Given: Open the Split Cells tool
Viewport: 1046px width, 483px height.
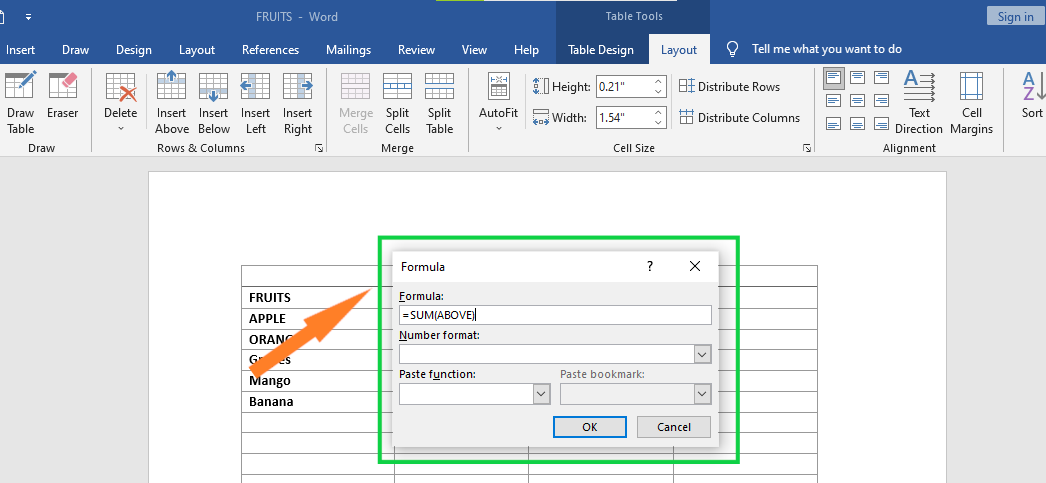Looking at the screenshot, I should (x=397, y=103).
